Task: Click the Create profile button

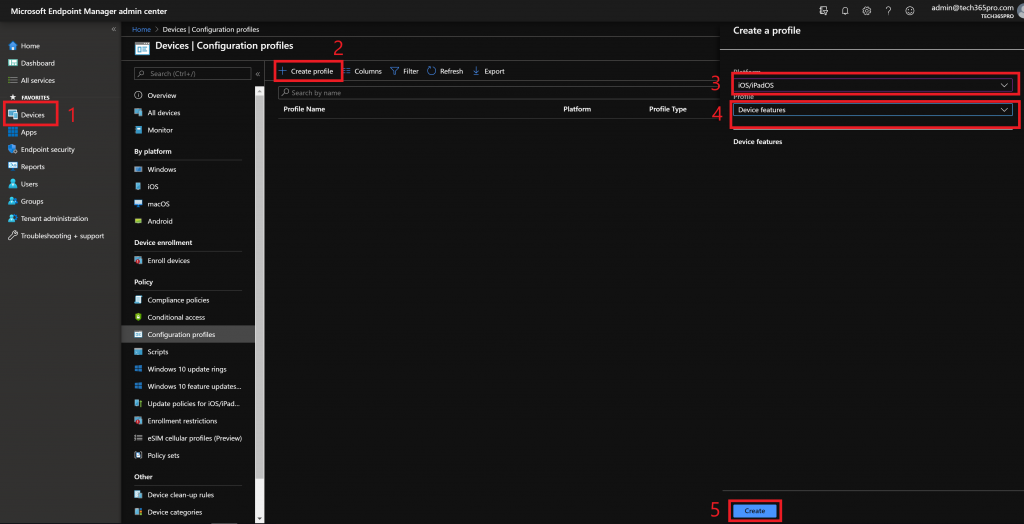Action: tap(307, 72)
